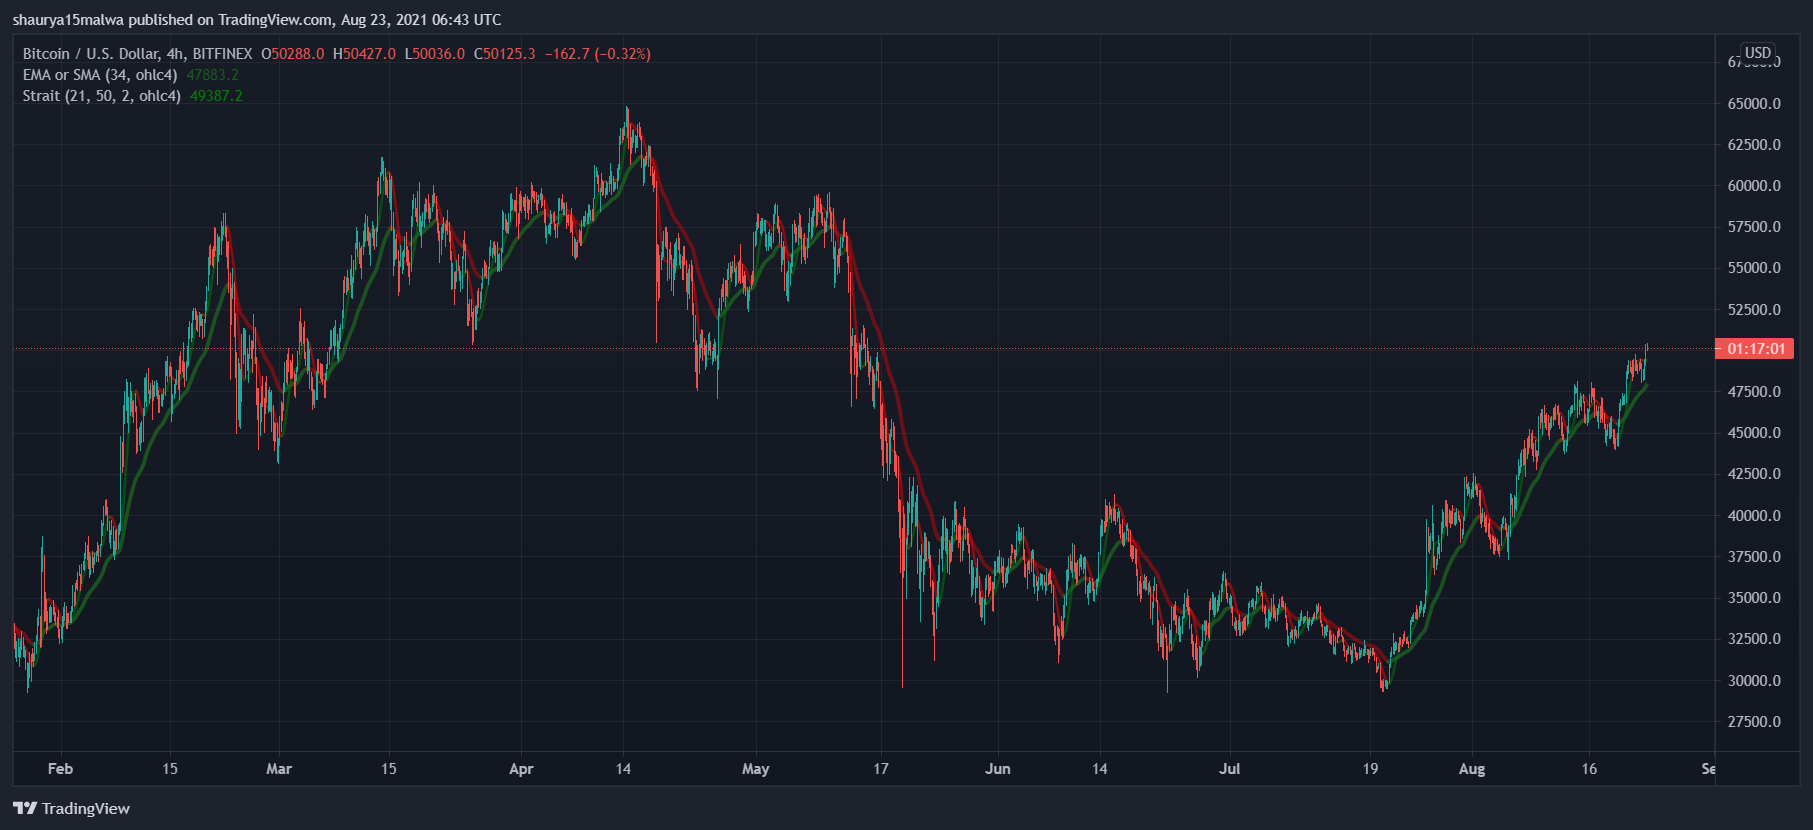The width and height of the screenshot is (1813, 830).
Task: Click the 55000.0 price axis label
Action: pos(1754,268)
